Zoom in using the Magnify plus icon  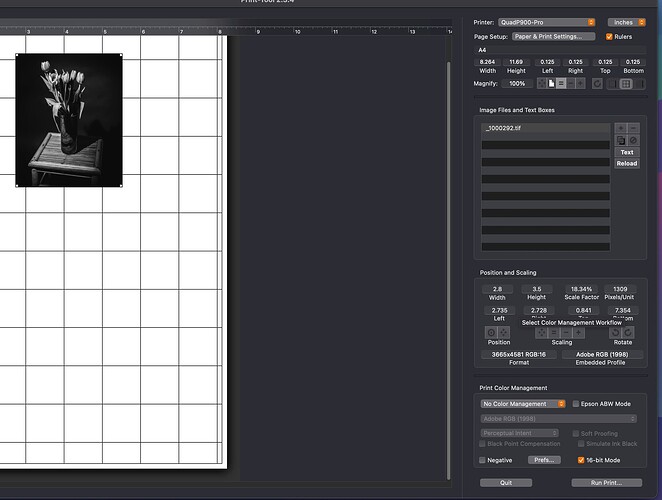point(581,84)
